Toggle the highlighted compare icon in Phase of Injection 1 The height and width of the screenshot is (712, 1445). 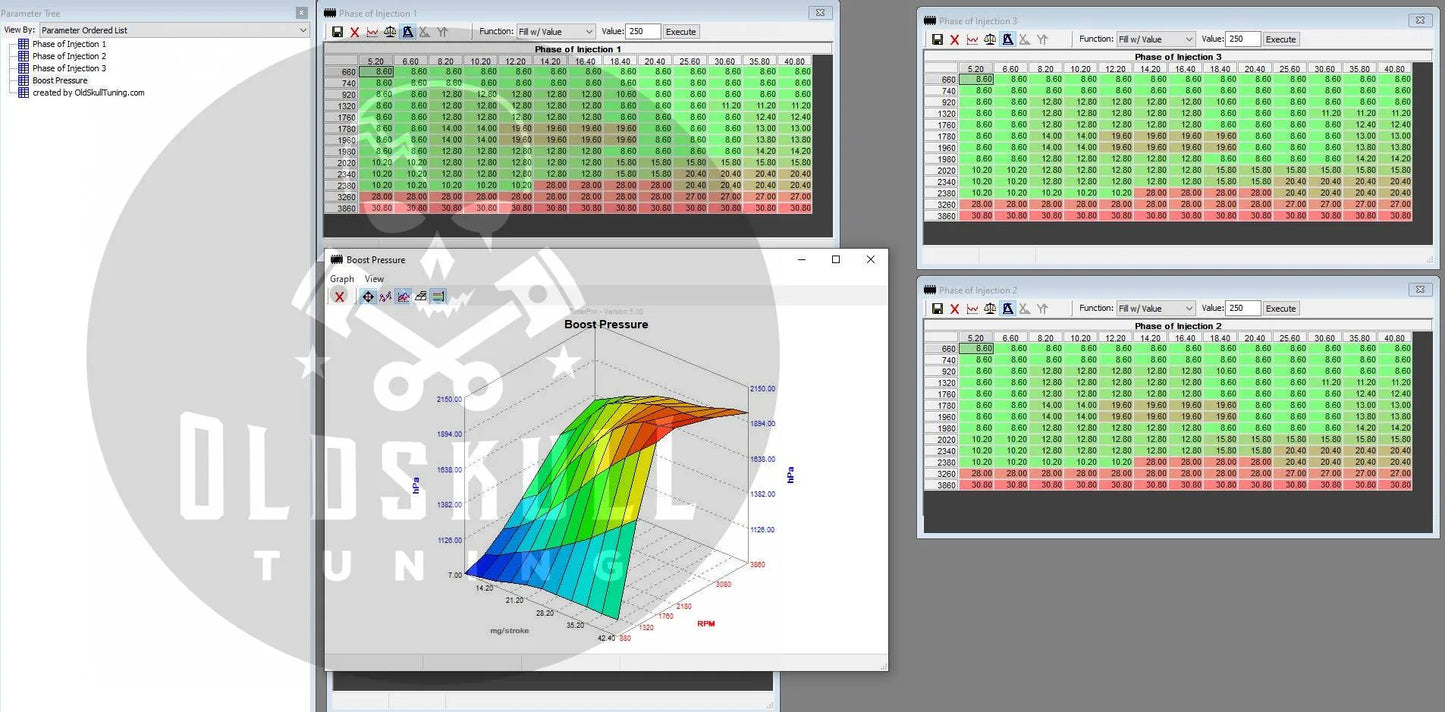click(x=407, y=32)
